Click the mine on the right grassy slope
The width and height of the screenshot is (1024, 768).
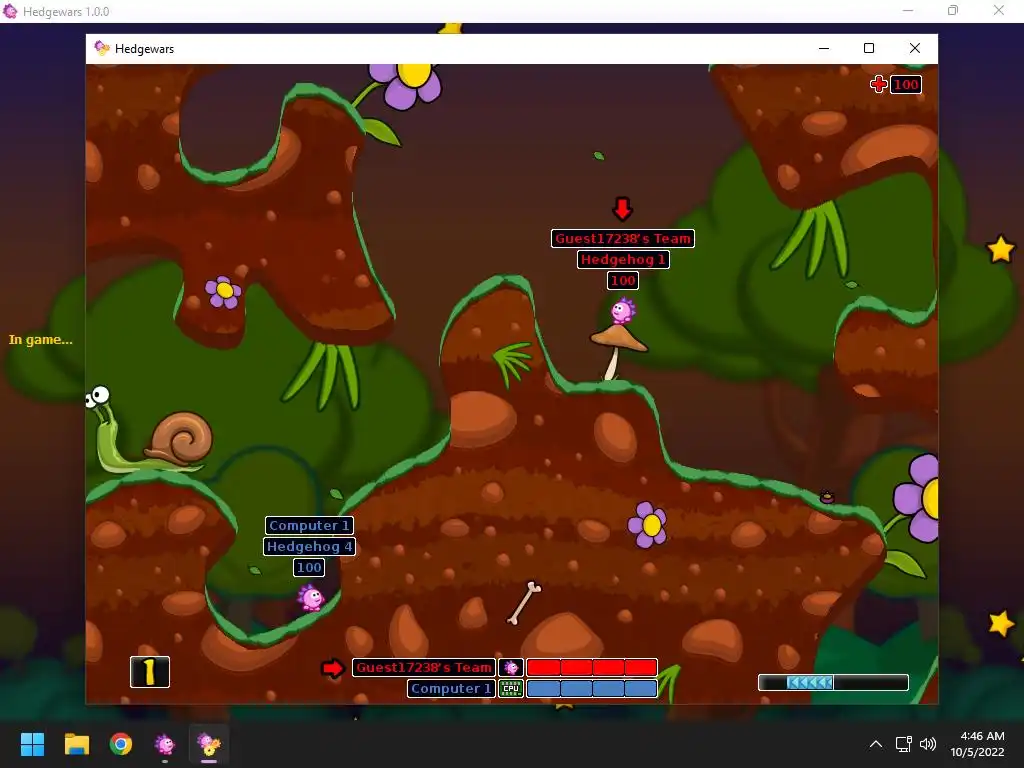coord(827,498)
